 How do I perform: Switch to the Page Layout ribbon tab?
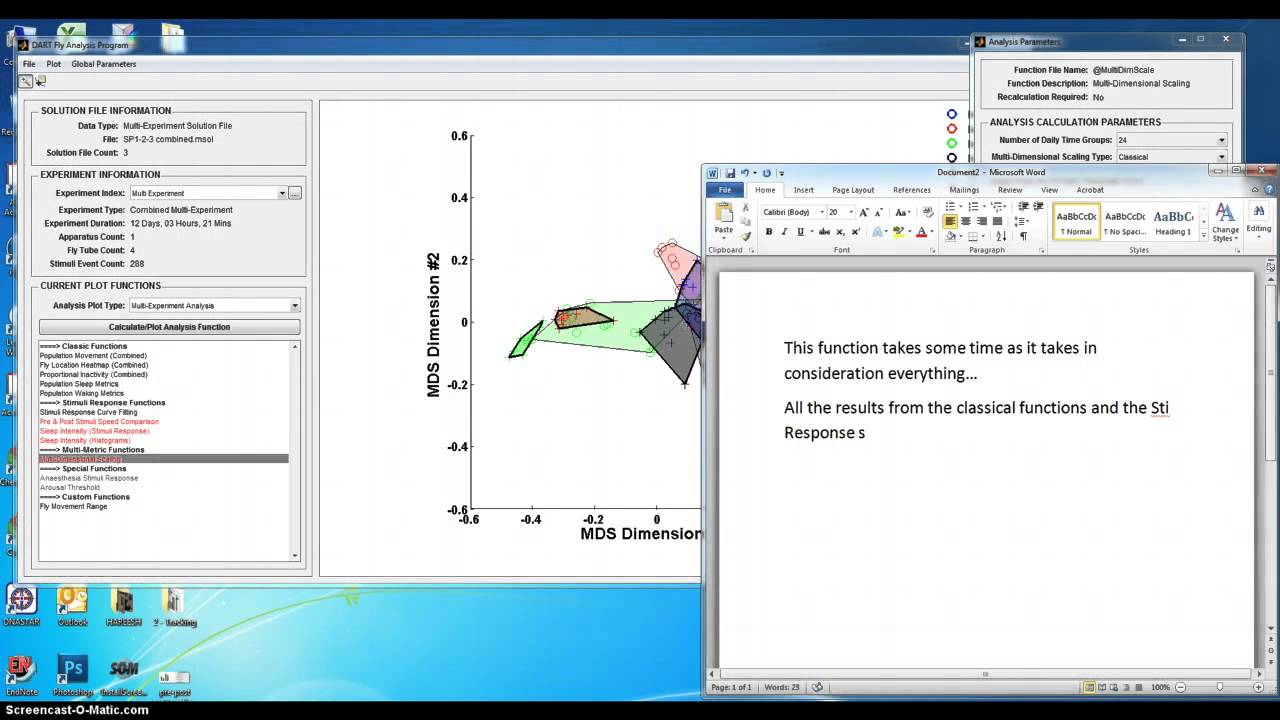[x=853, y=190]
